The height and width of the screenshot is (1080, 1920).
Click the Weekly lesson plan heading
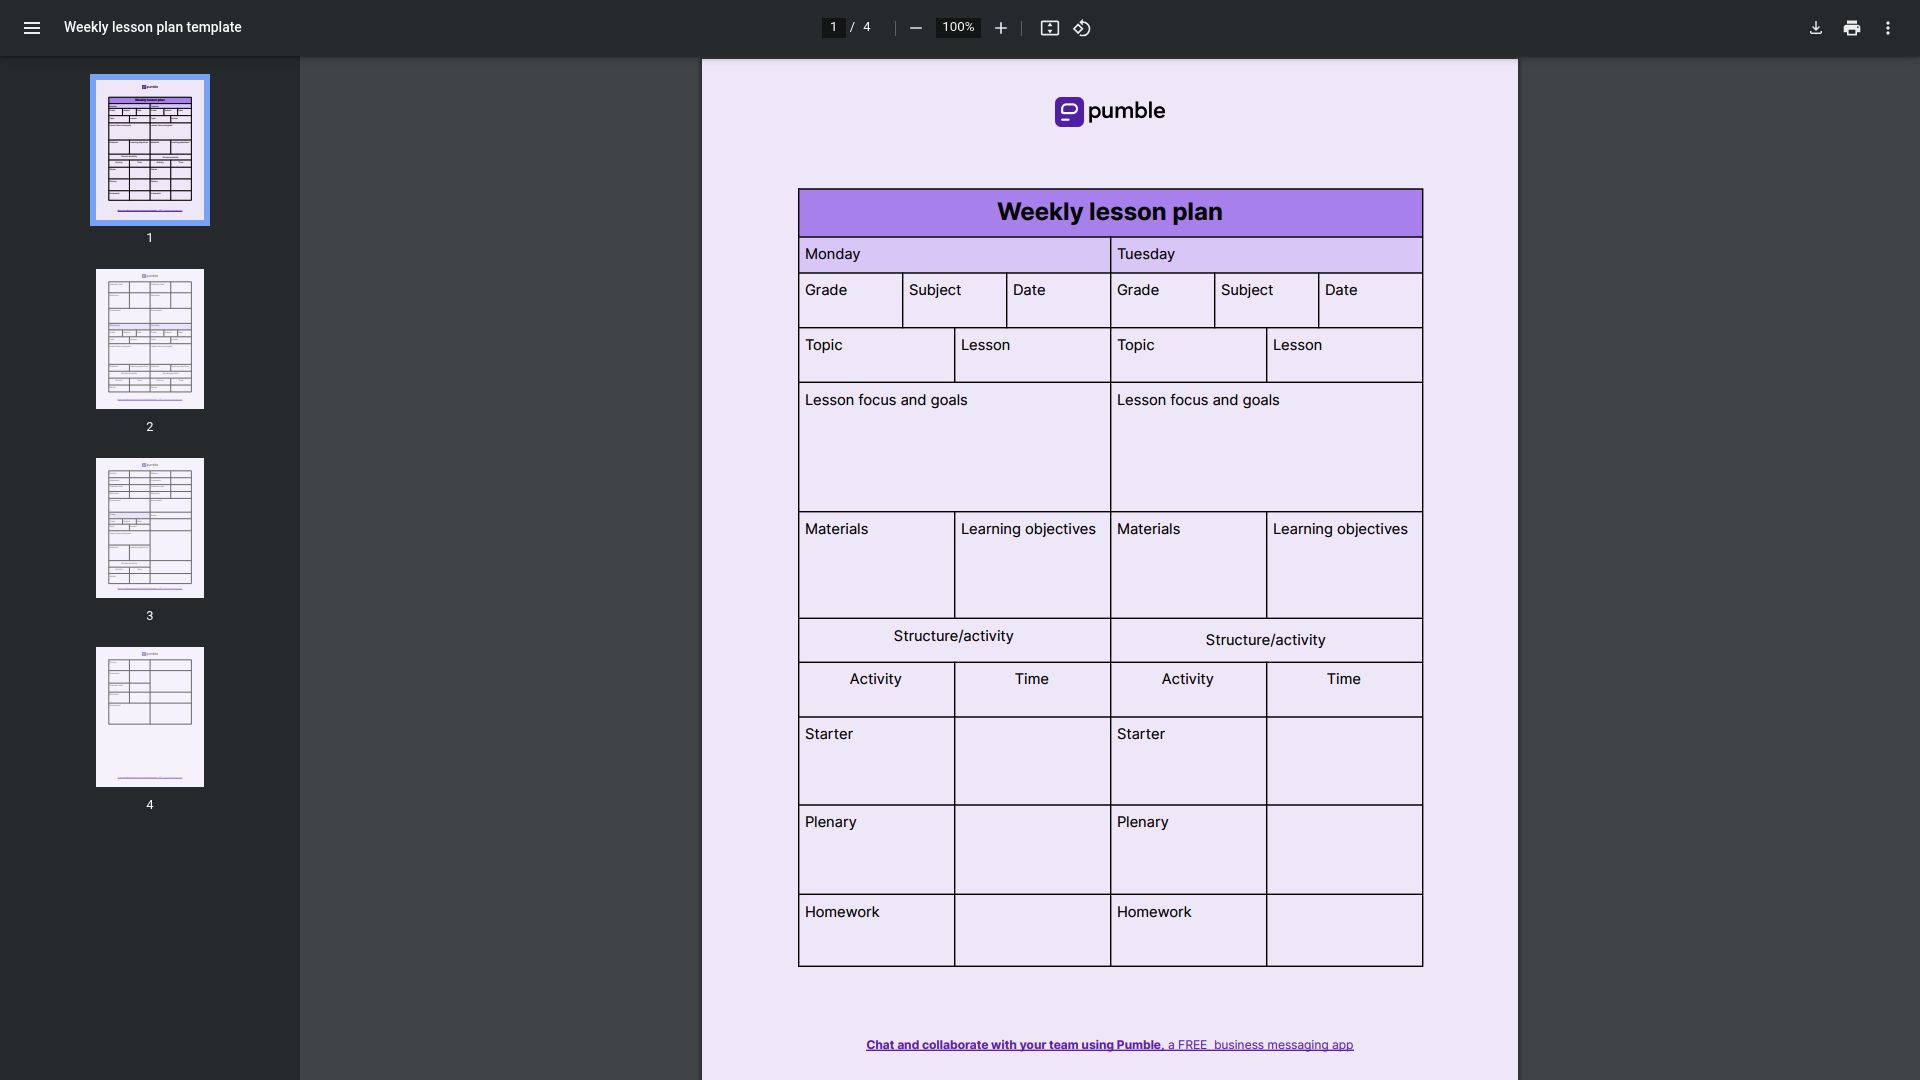click(x=1110, y=212)
